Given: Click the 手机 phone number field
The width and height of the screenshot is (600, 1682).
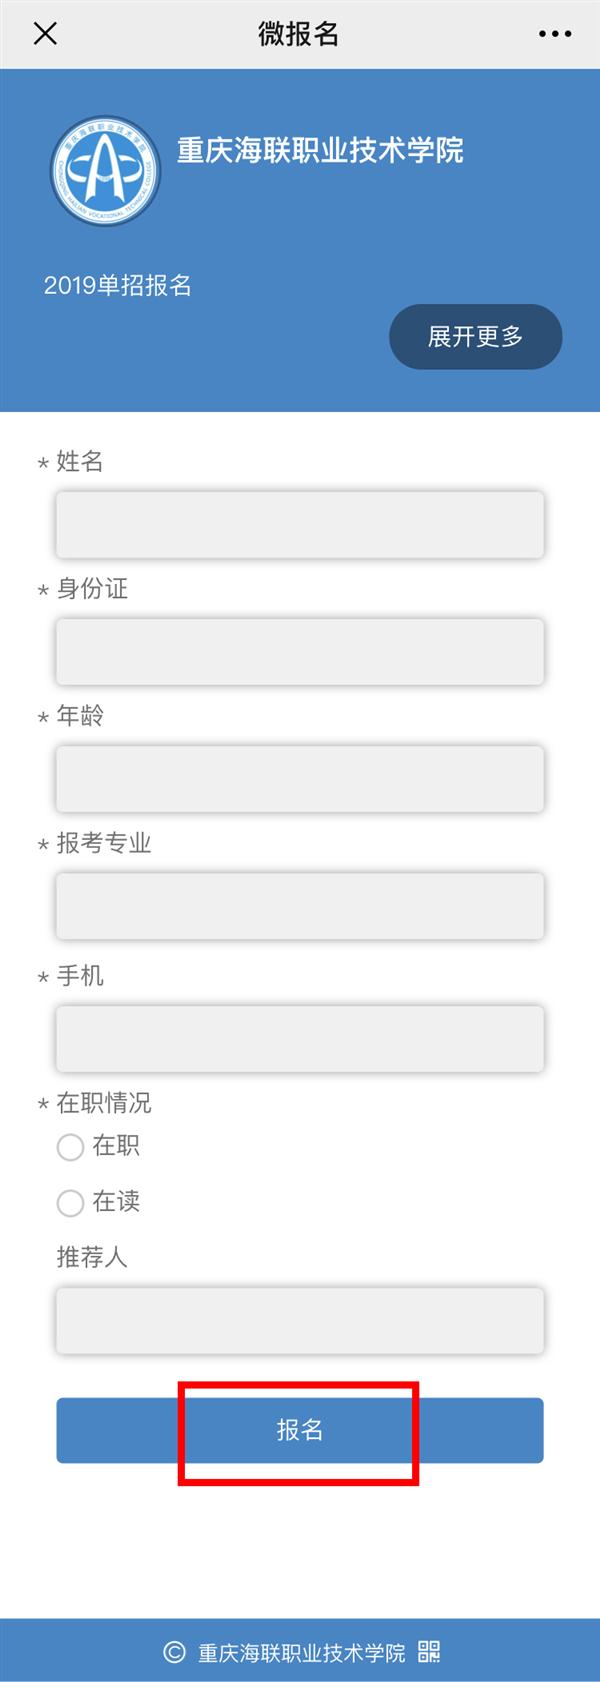Looking at the screenshot, I should (300, 1039).
